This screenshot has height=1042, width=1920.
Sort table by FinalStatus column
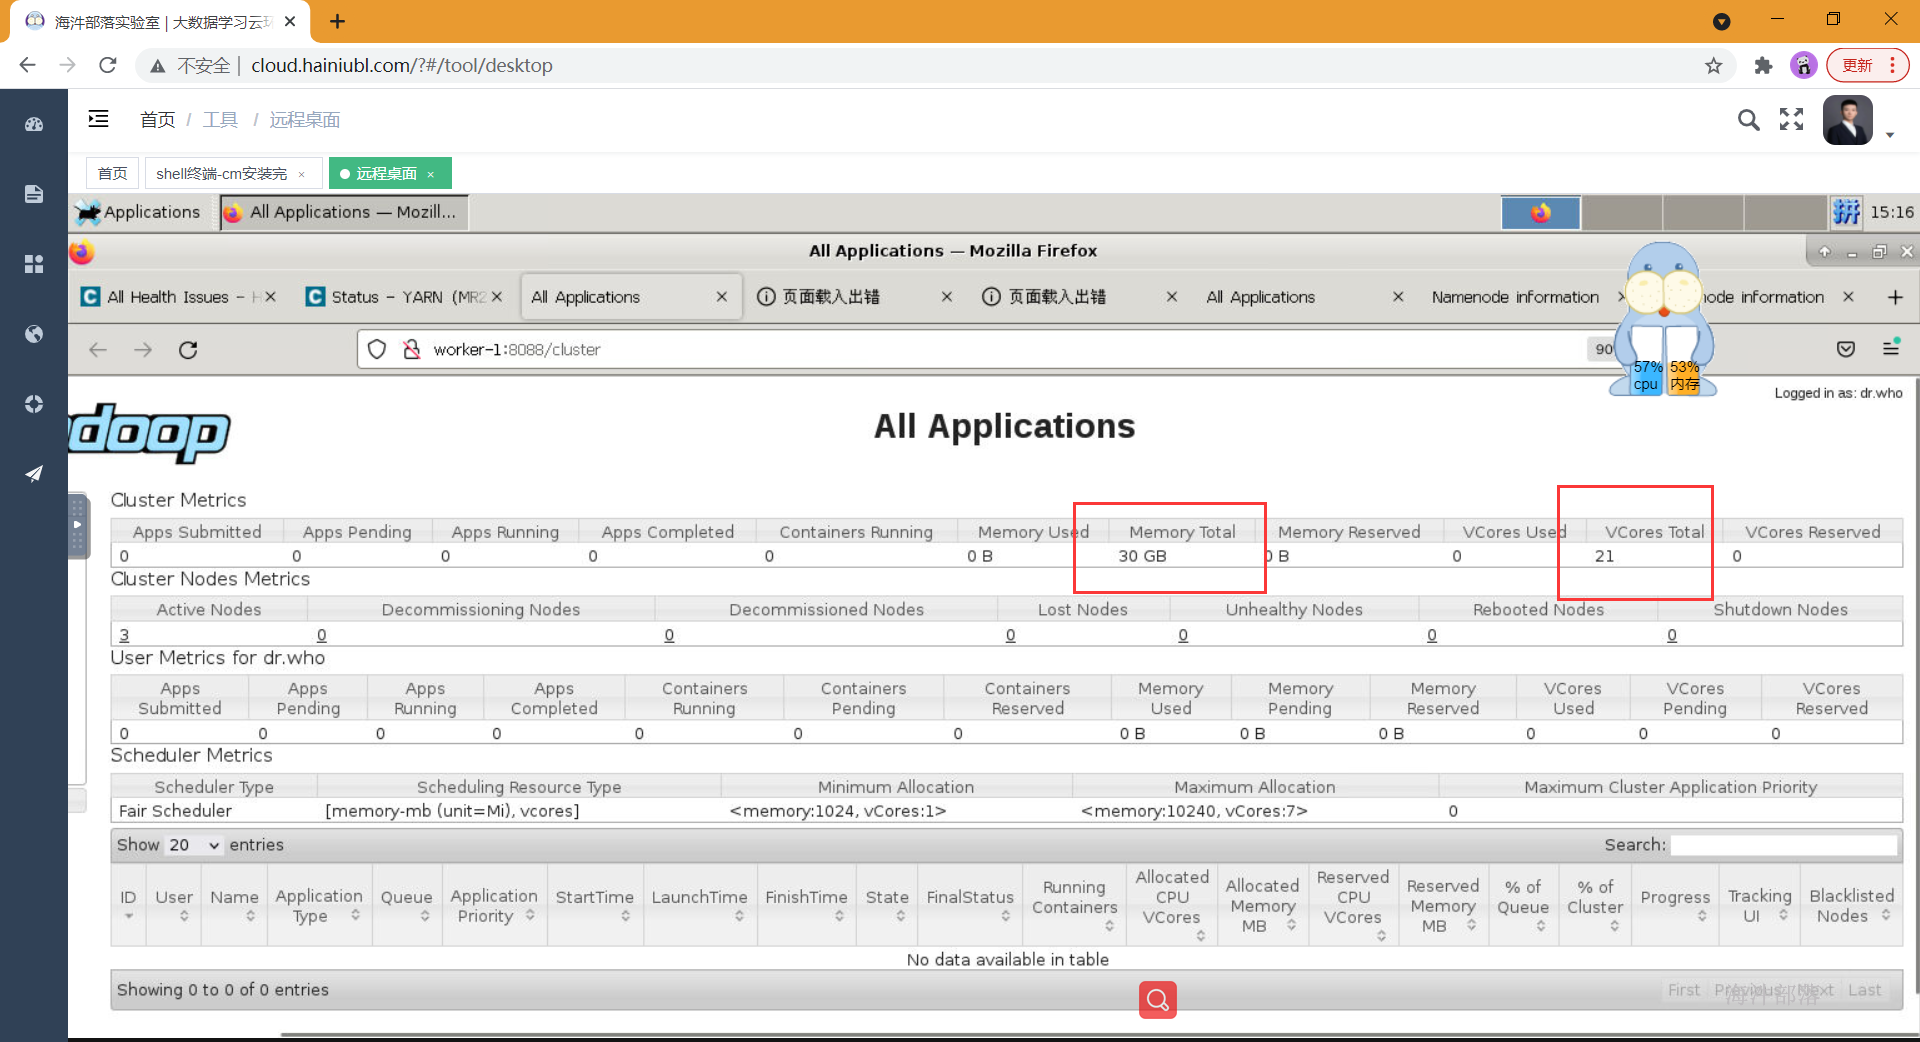[x=970, y=904]
